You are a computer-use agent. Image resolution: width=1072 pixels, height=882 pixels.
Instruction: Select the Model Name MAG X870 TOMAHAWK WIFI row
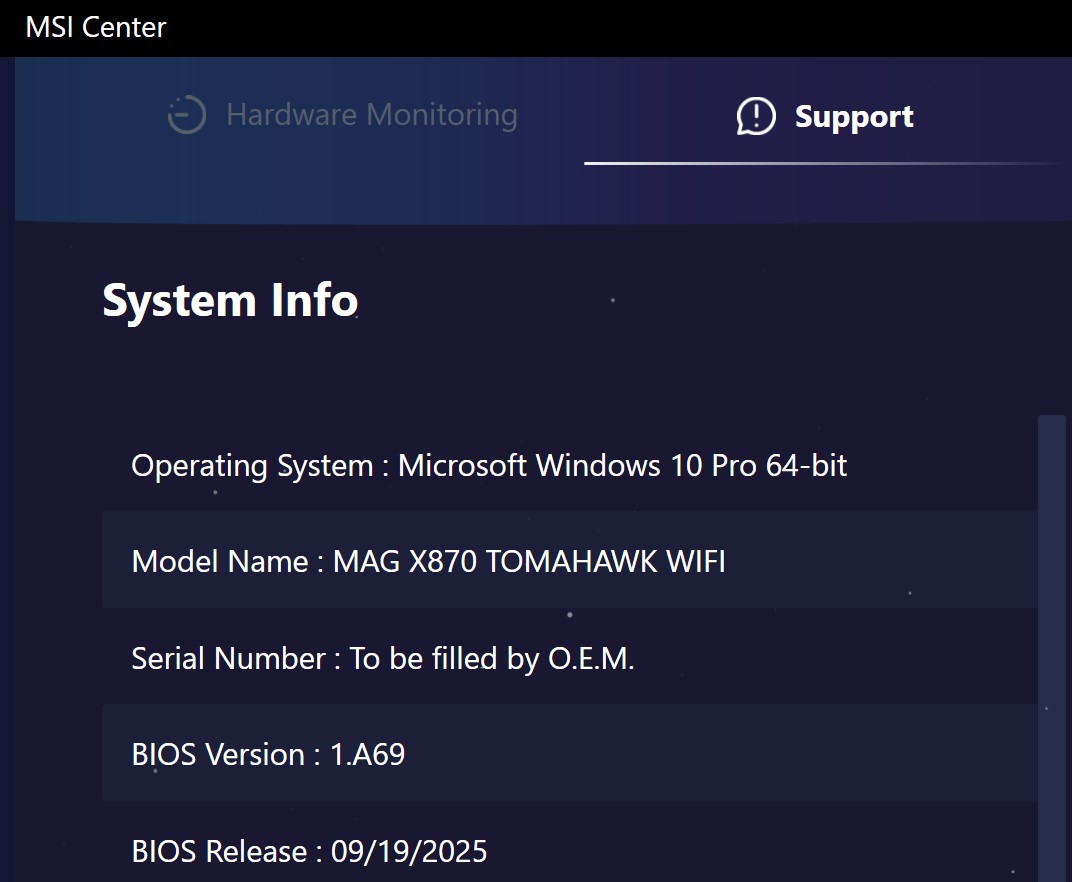click(570, 561)
